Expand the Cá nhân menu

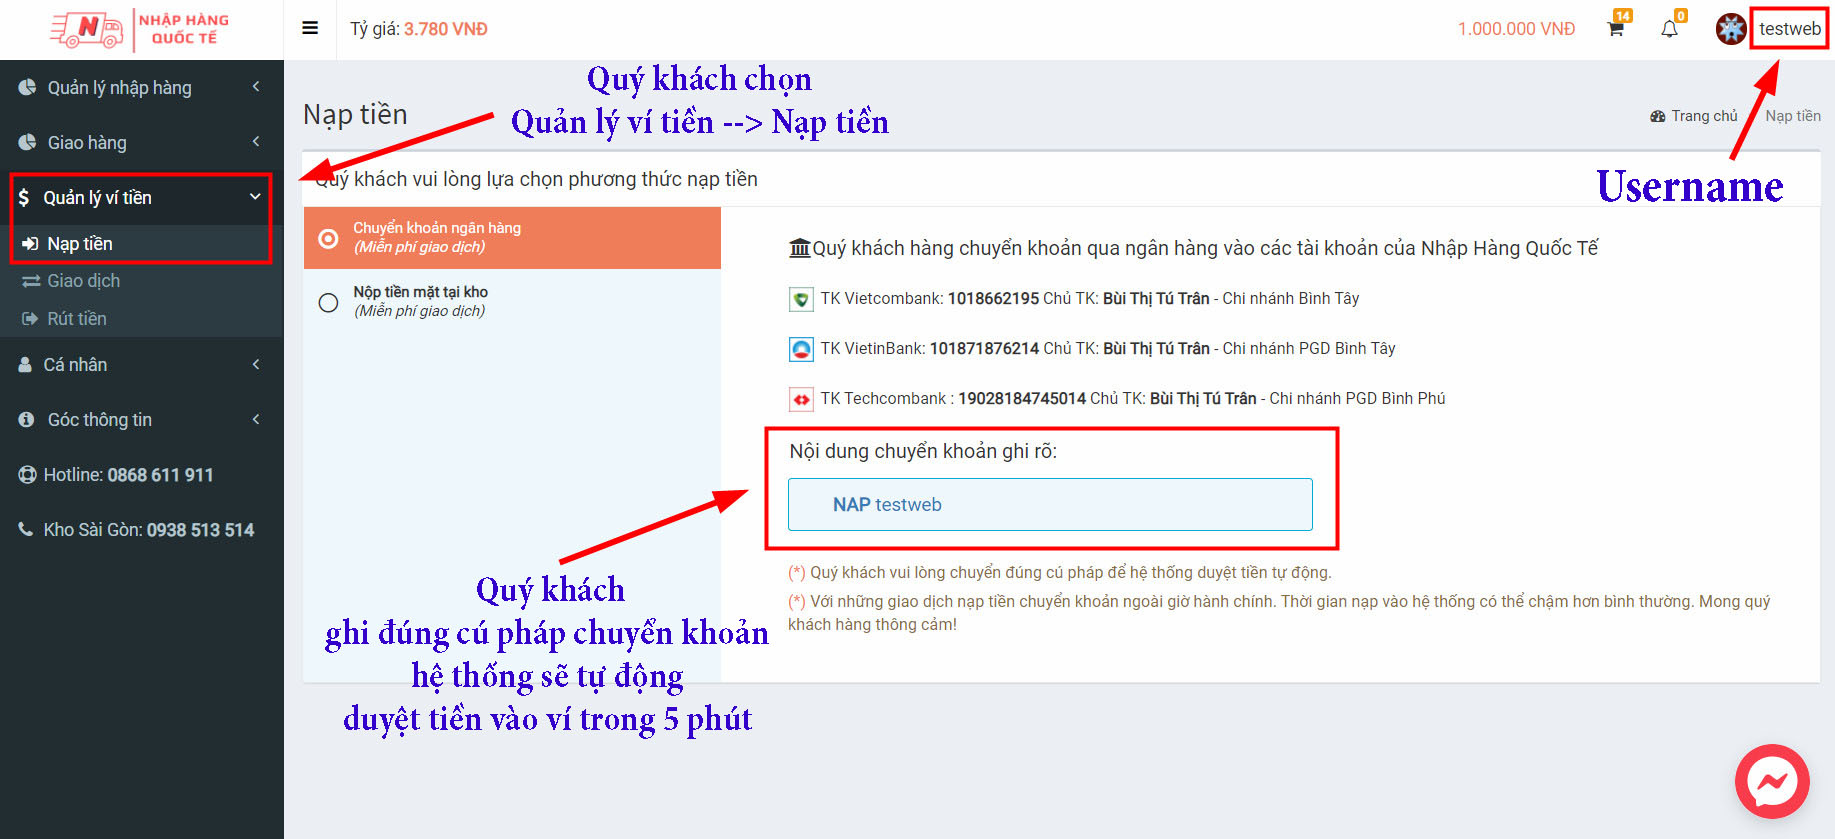coord(141,364)
